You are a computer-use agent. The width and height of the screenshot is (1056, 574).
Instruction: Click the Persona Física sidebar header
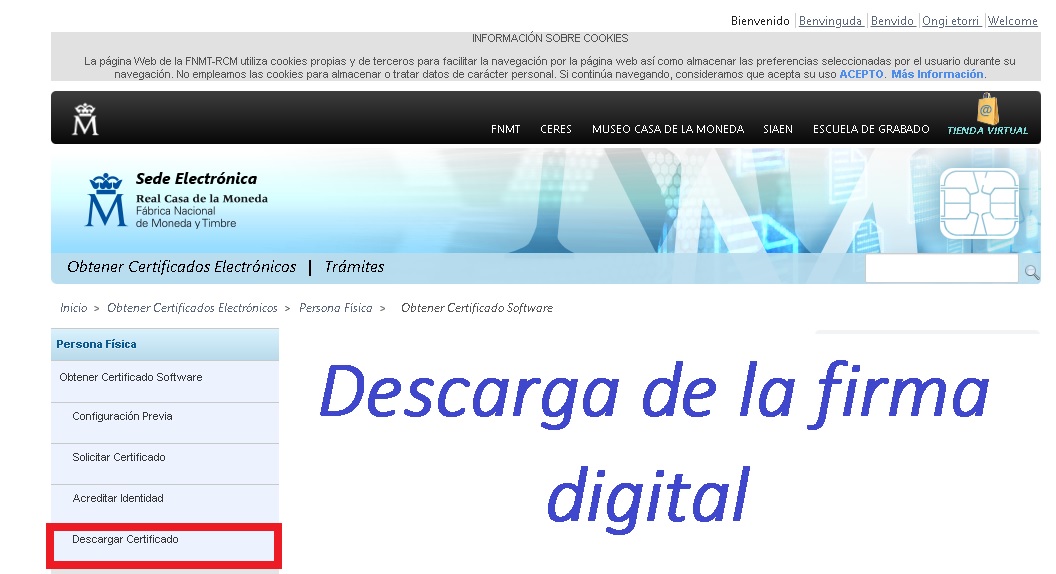(x=165, y=344)
